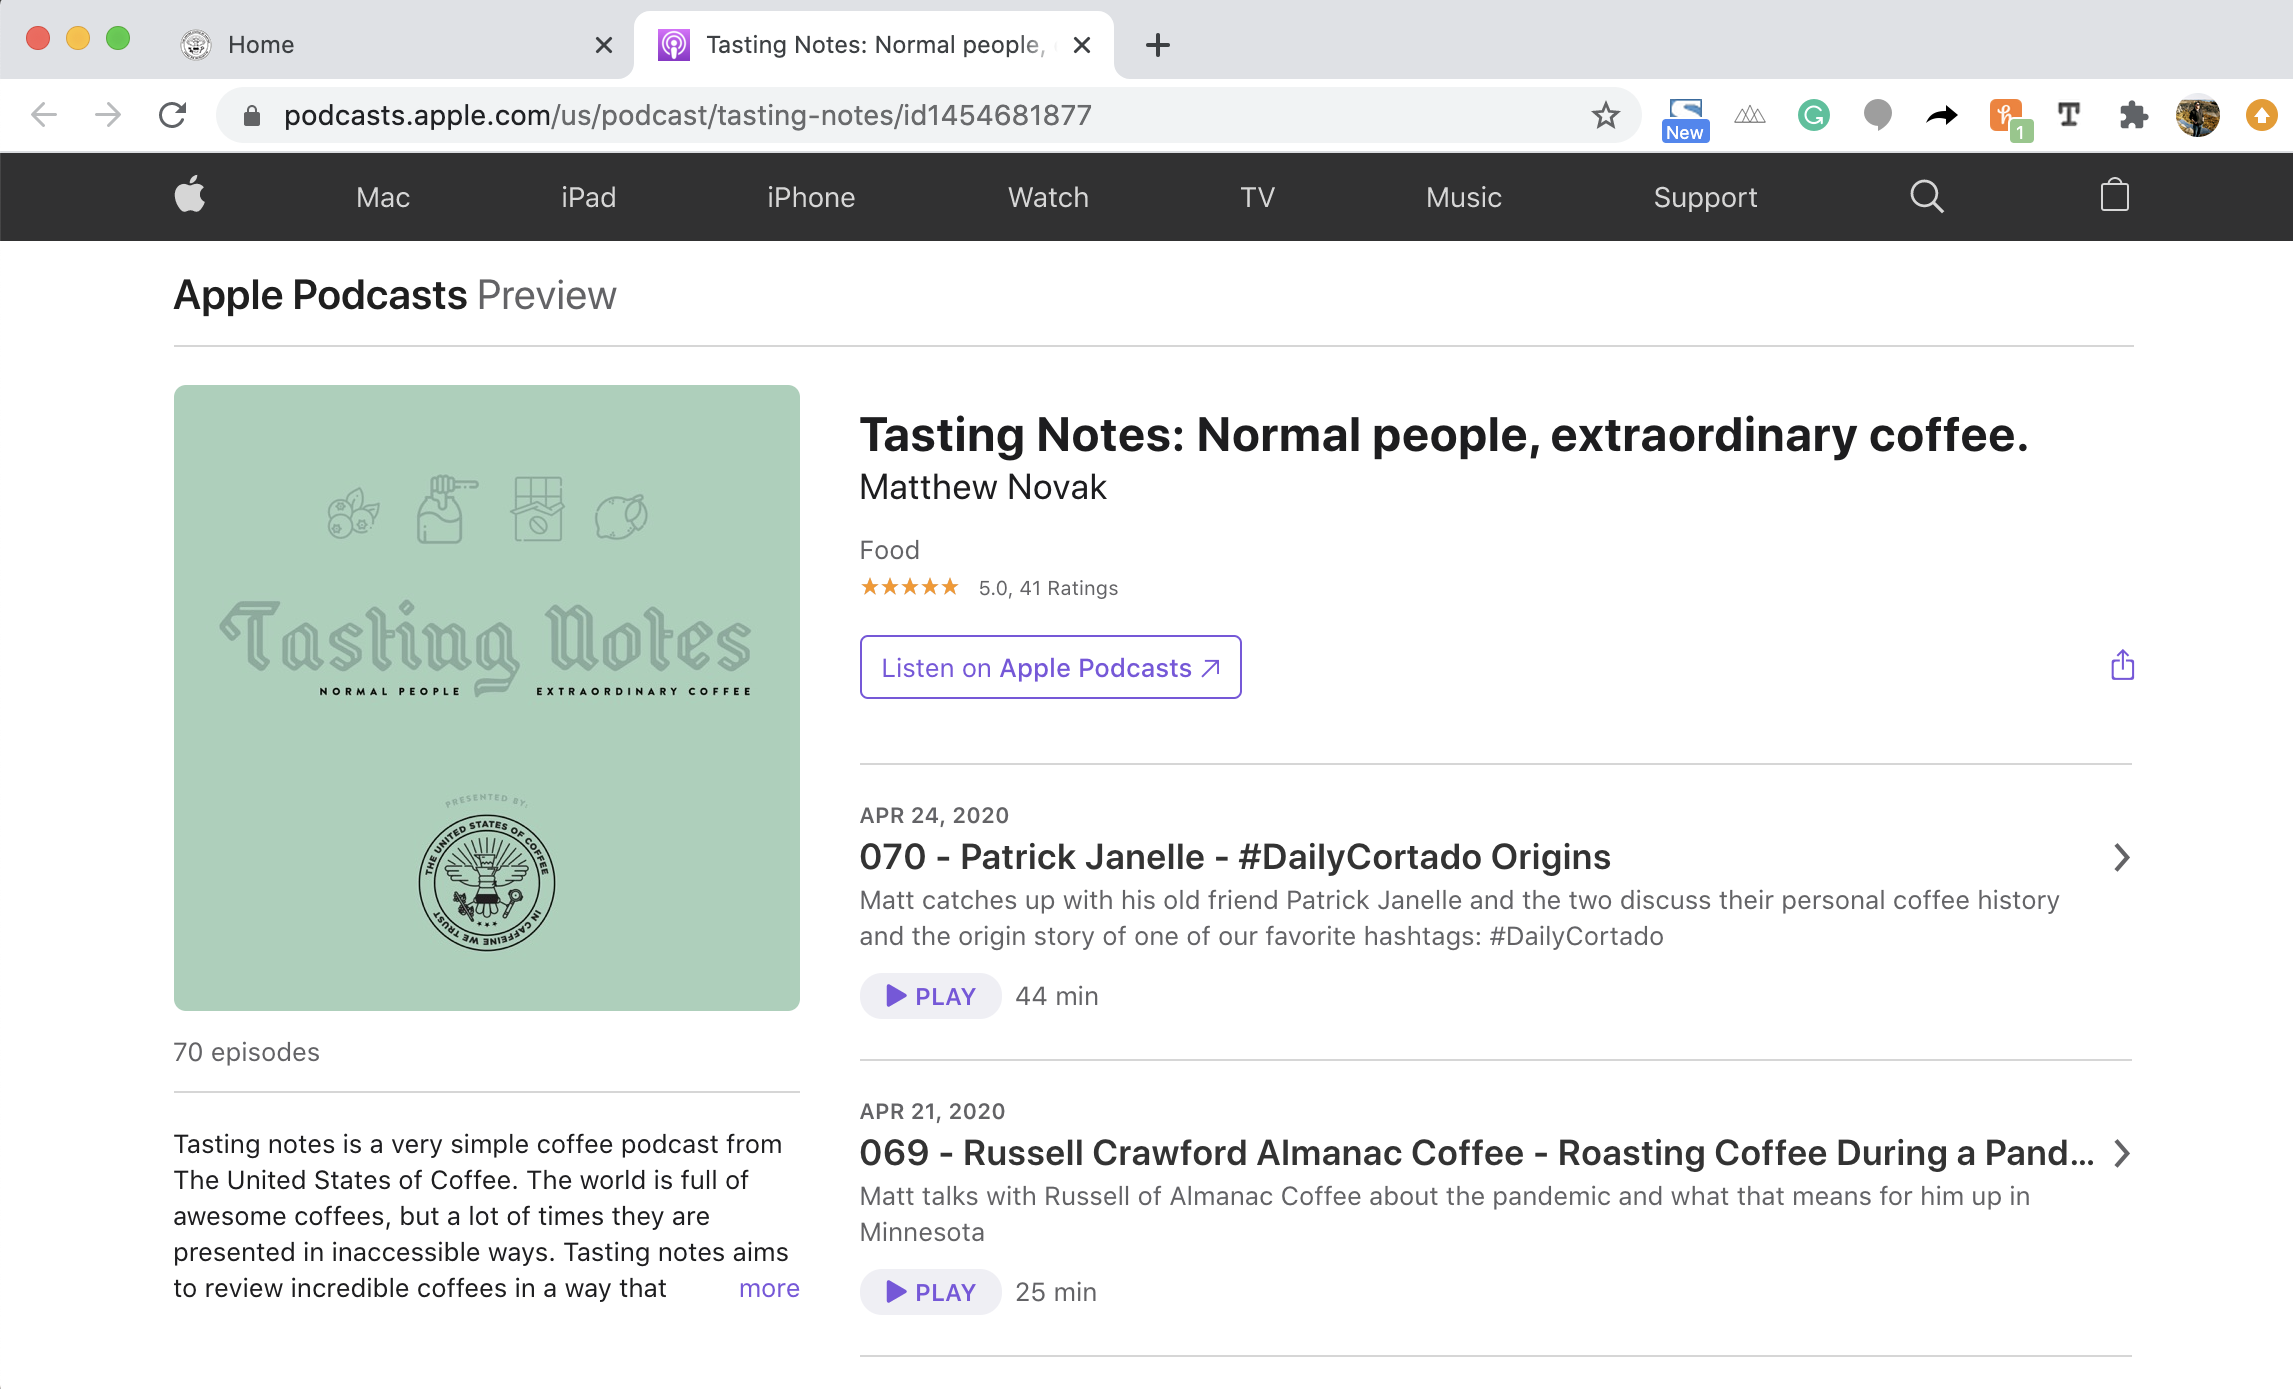Play episode 069 Russell Crawford

pyautogui.click(x=930, y=1292)
